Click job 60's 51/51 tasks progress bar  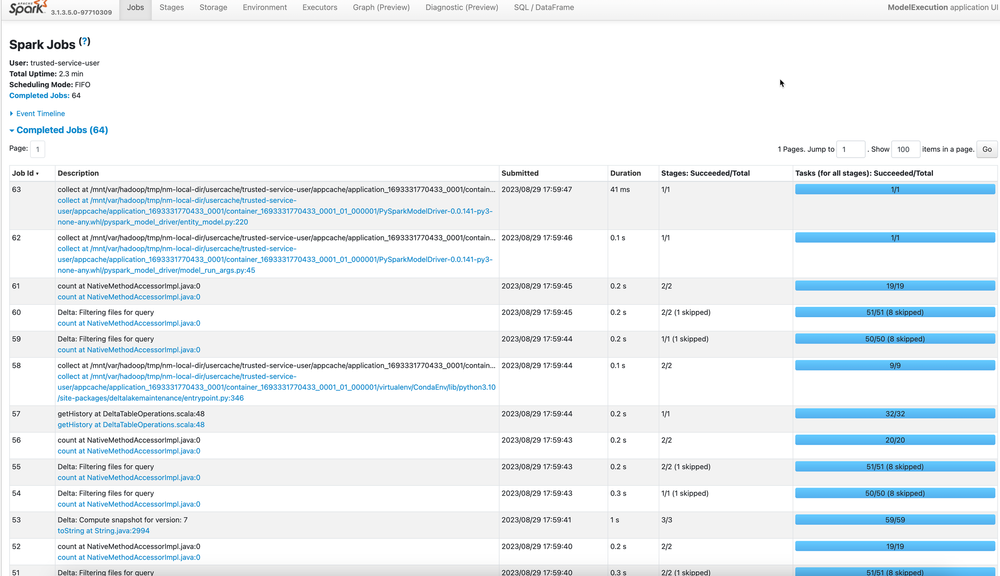[895, 312]
